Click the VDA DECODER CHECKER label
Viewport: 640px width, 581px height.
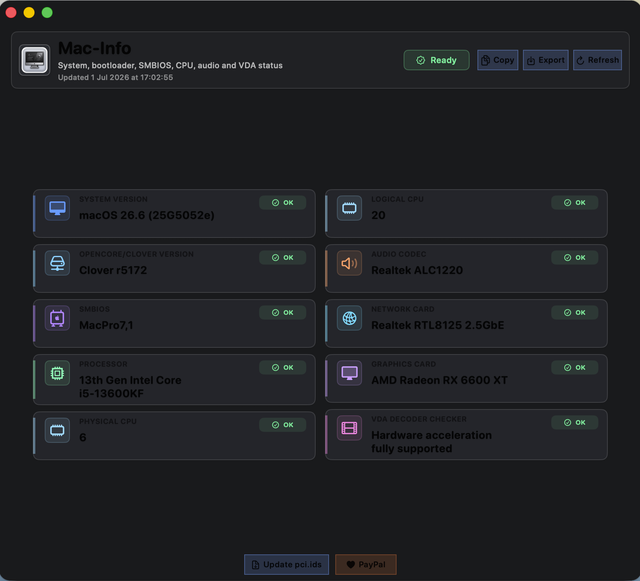click(x=419, y=419)
